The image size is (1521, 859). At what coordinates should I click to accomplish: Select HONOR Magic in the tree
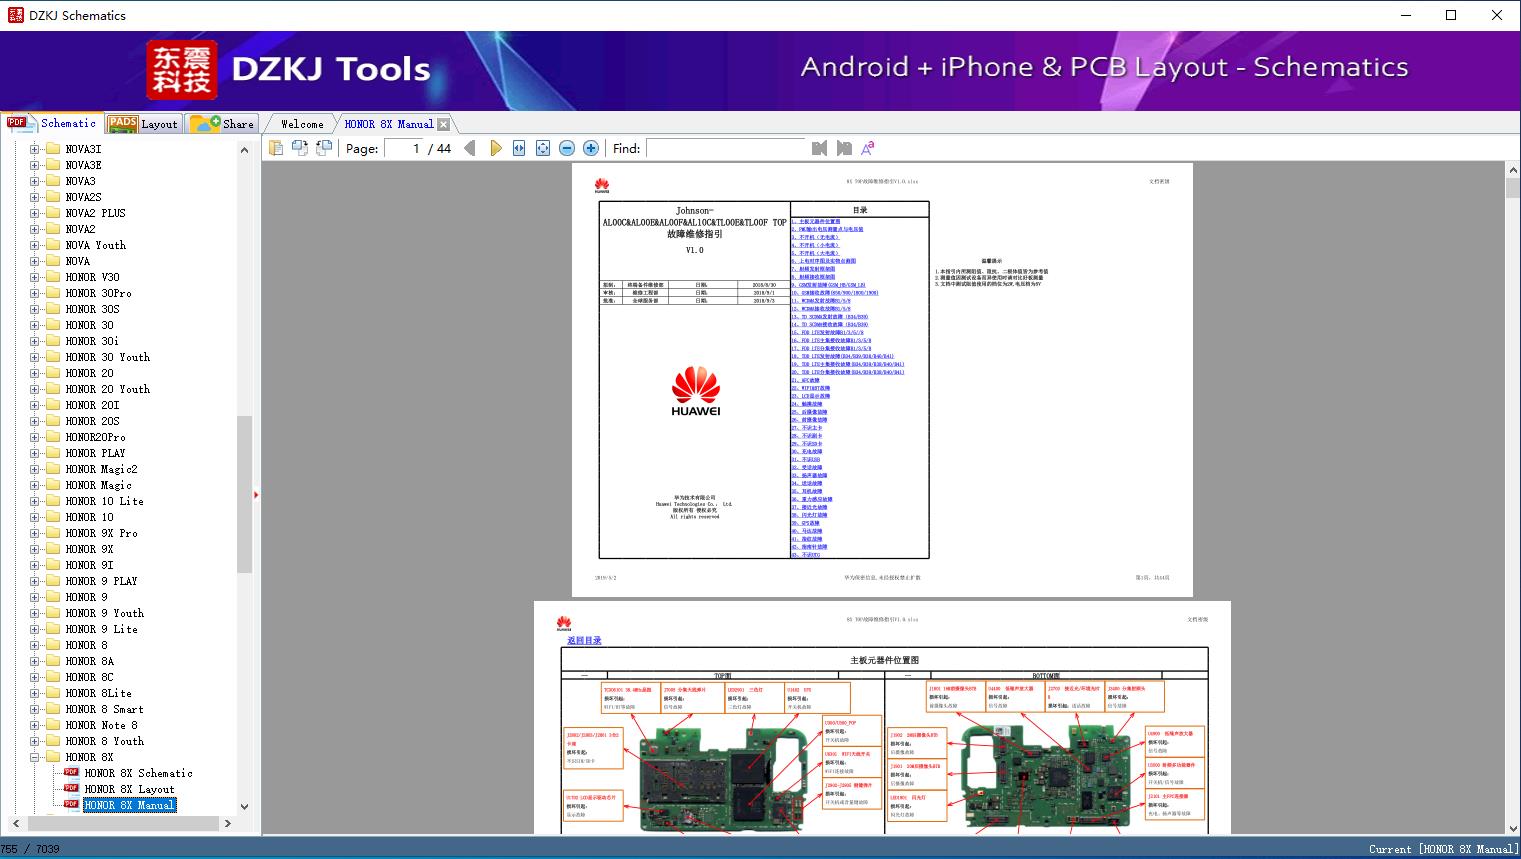click(98, 485)
